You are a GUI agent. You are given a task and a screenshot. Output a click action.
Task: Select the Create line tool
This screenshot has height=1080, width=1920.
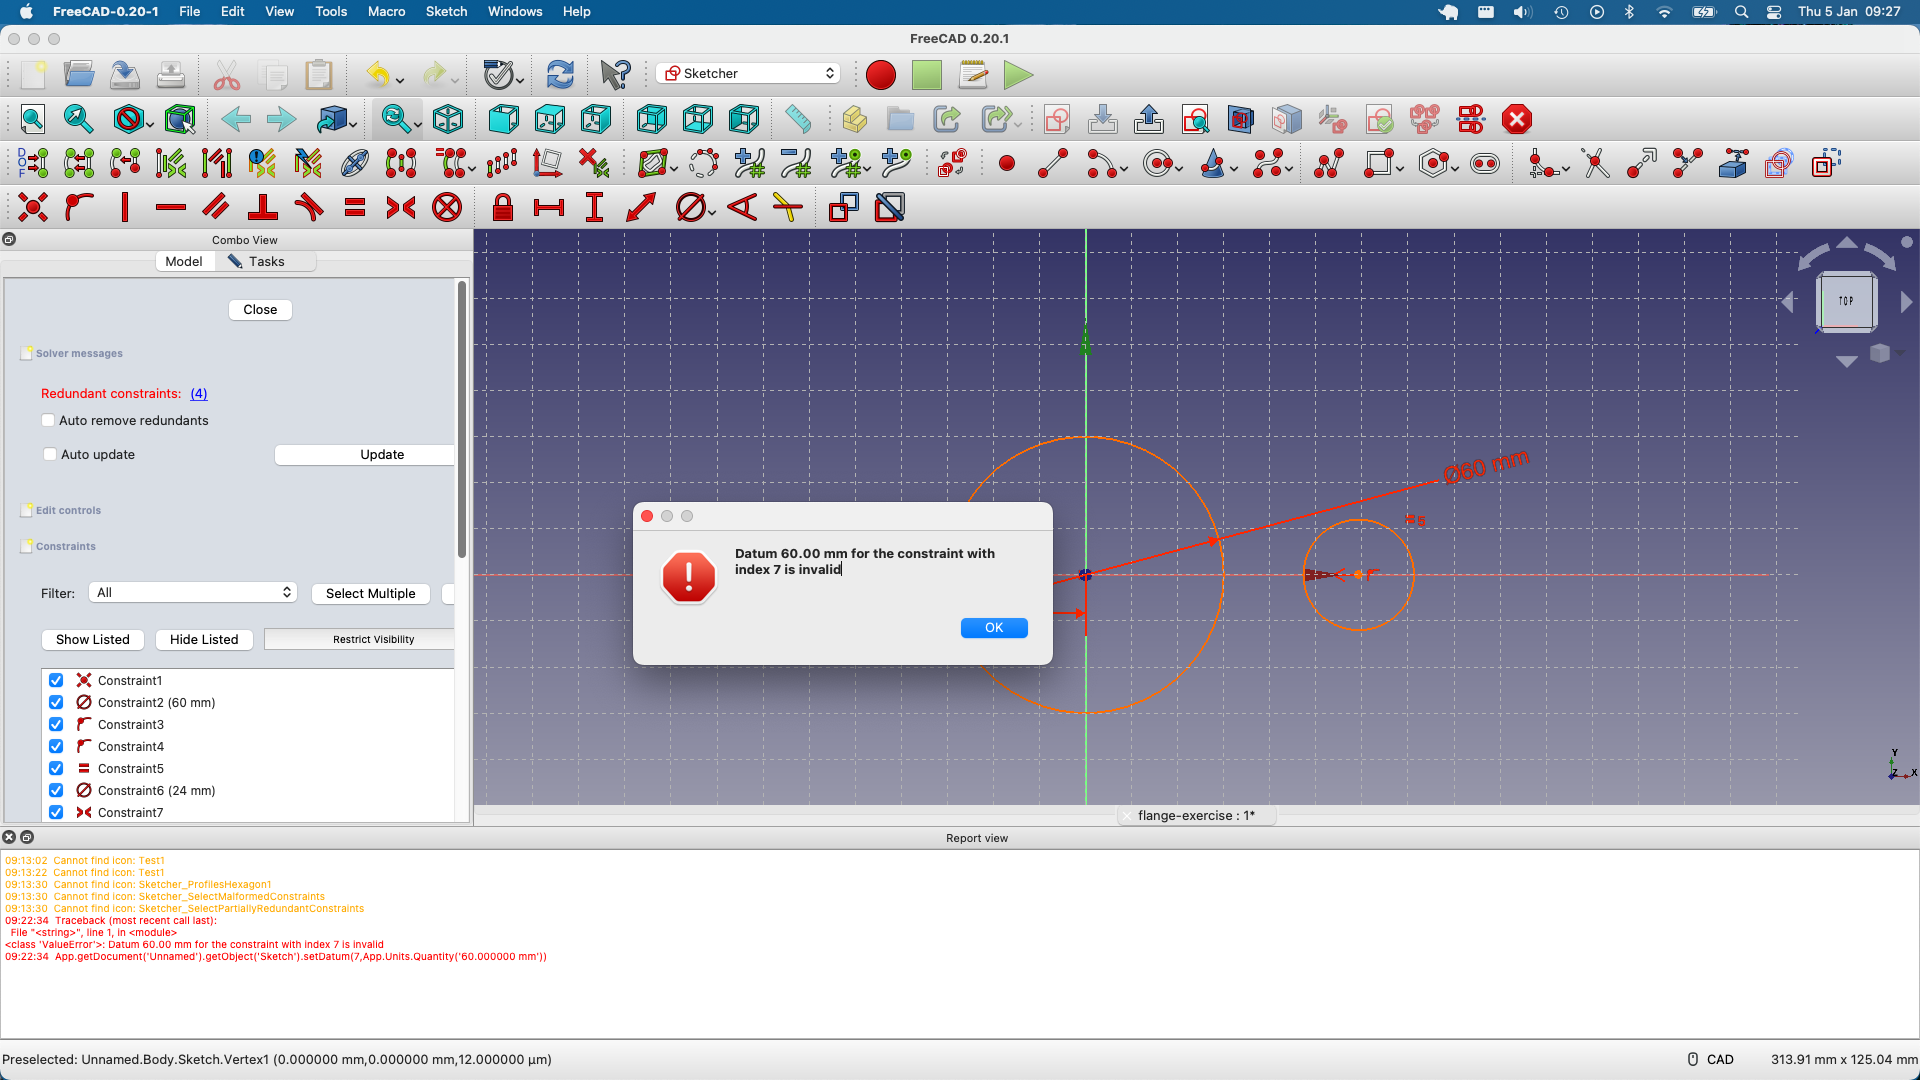pos(1051,163)
